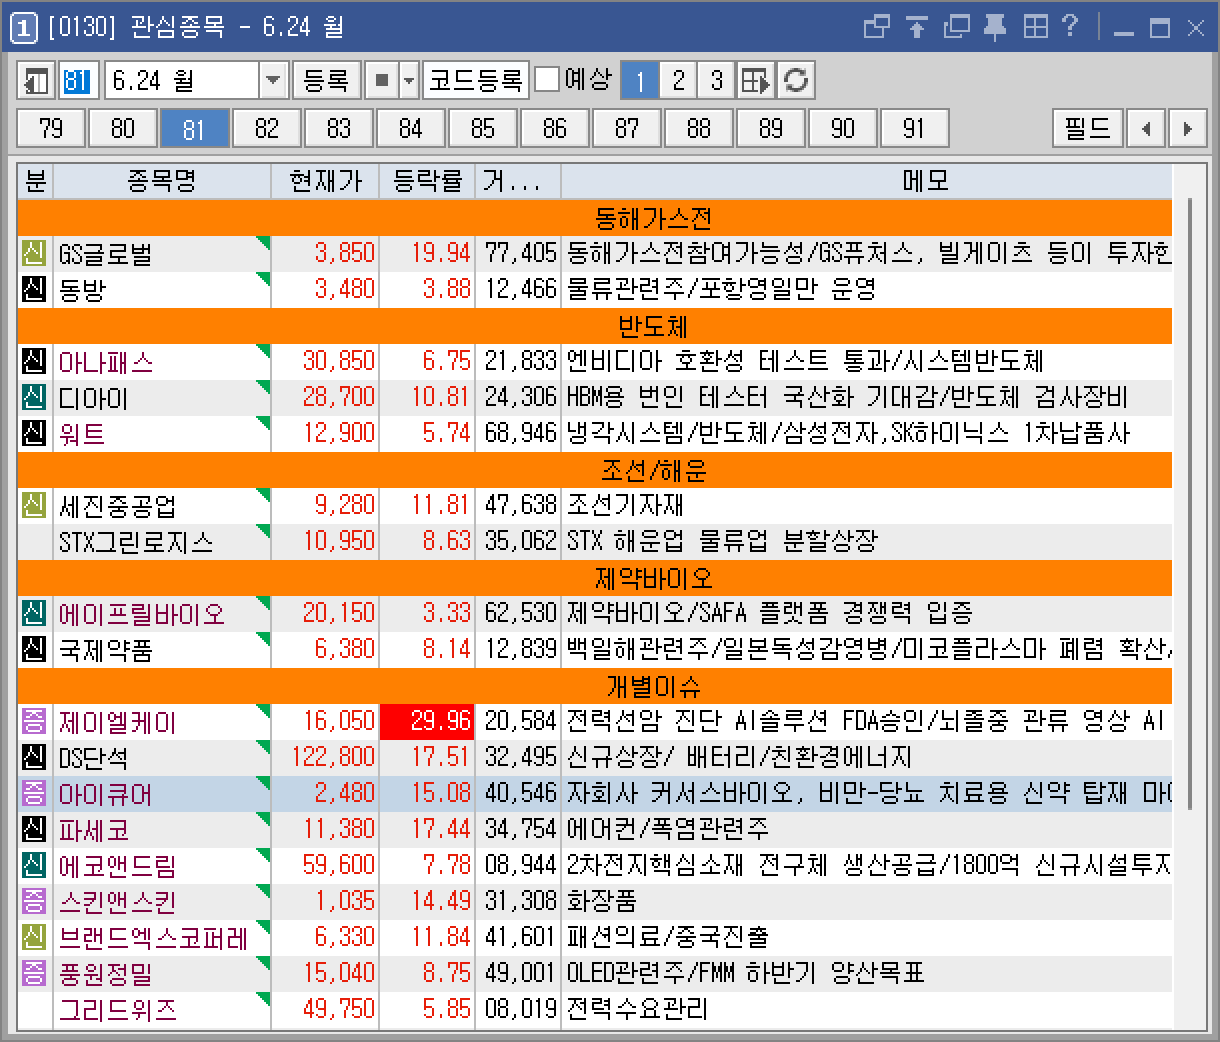Click the 신 badge beside GS글로벌

click(x=34, y=253)
